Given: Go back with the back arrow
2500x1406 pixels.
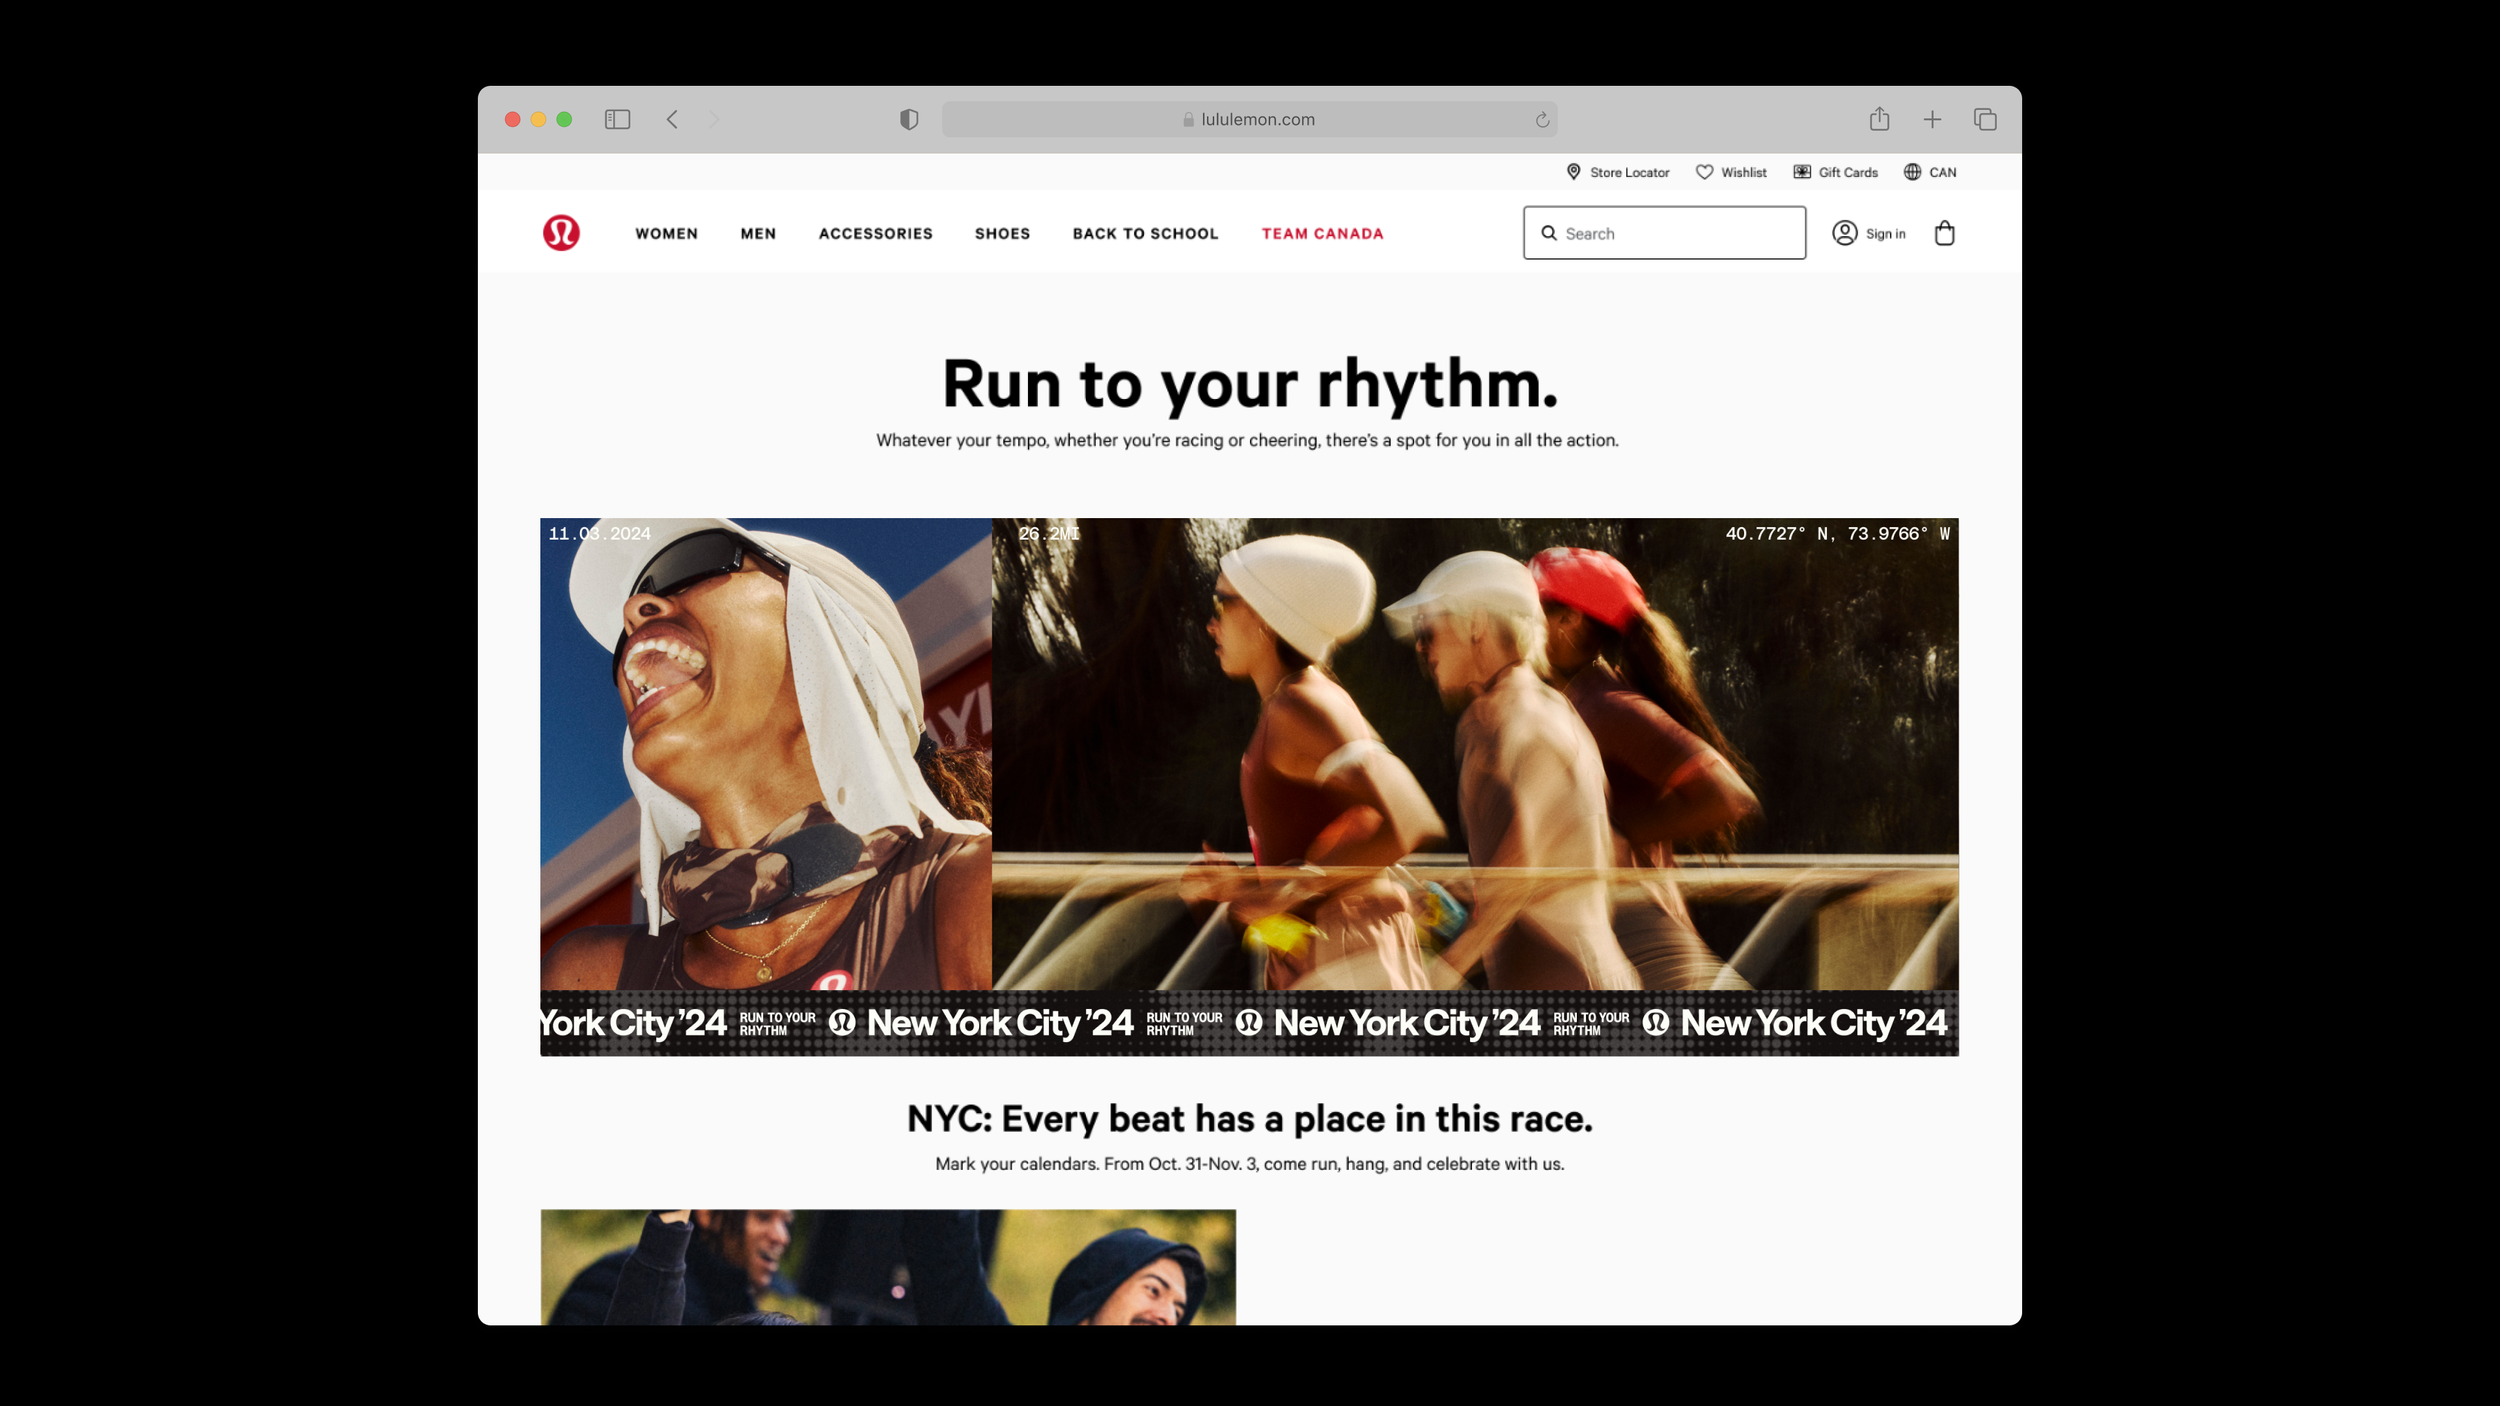Looking at the screenshot, I should [673, 120].
